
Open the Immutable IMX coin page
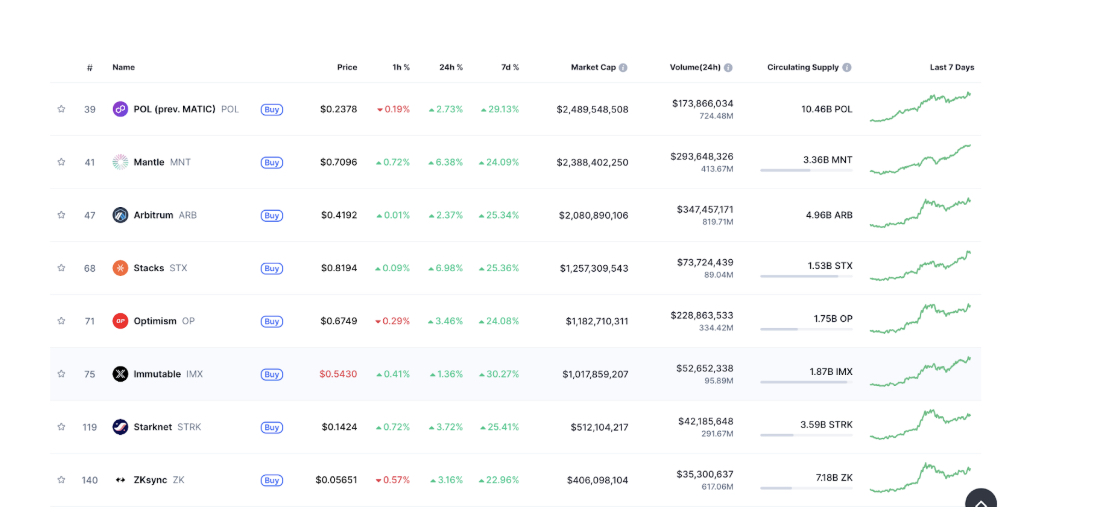point(168,374)
